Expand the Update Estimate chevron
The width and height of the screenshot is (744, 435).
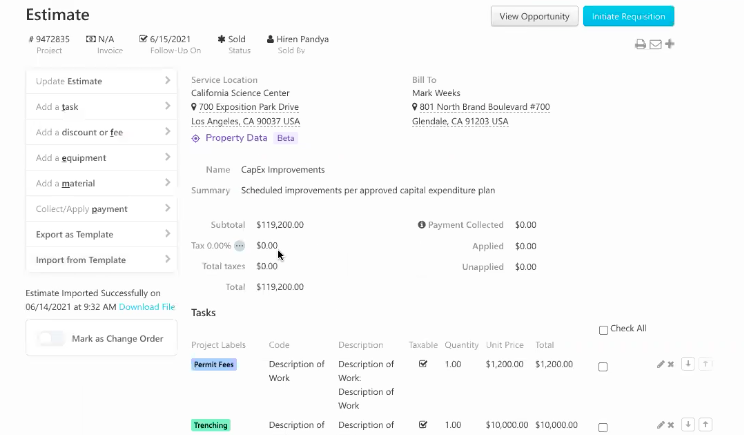click(x=167, y=81)
